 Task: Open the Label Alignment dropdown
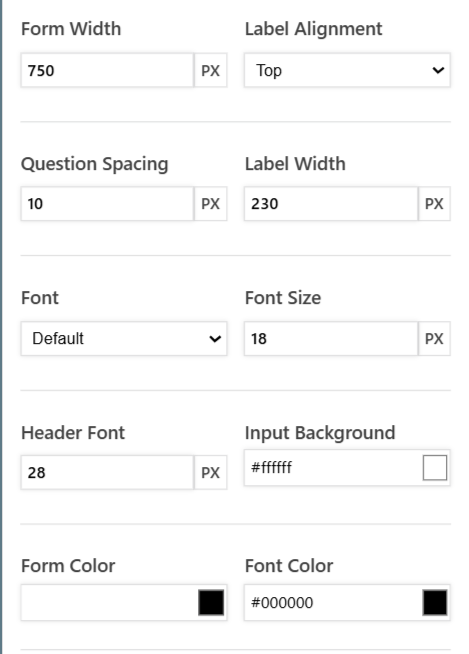[x=347, y=70]
